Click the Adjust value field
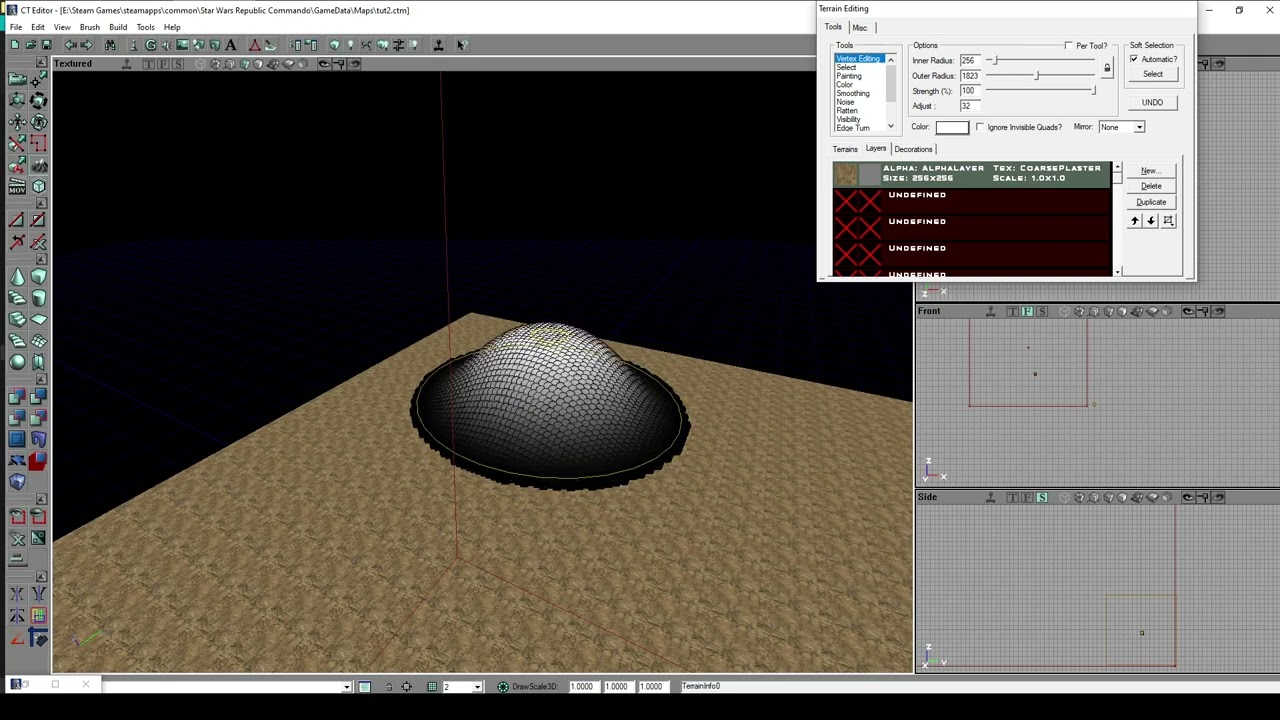The height and width of the screenshot is (720, 1280). pos(970,106)
